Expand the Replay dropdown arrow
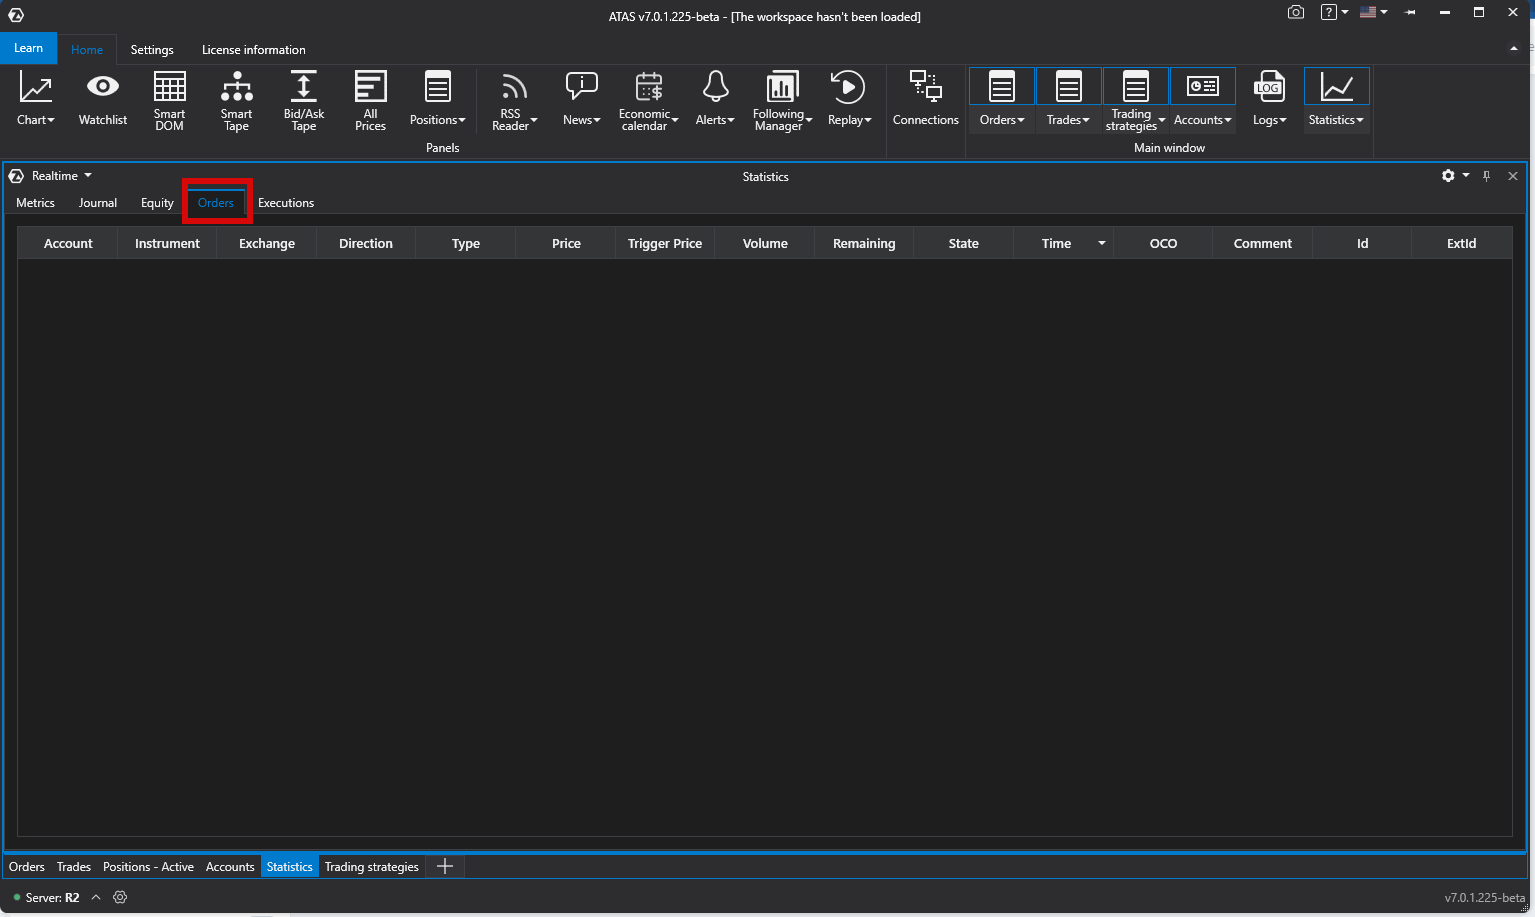Viewport: 1535px width, 917px height. tap(868, 121)
